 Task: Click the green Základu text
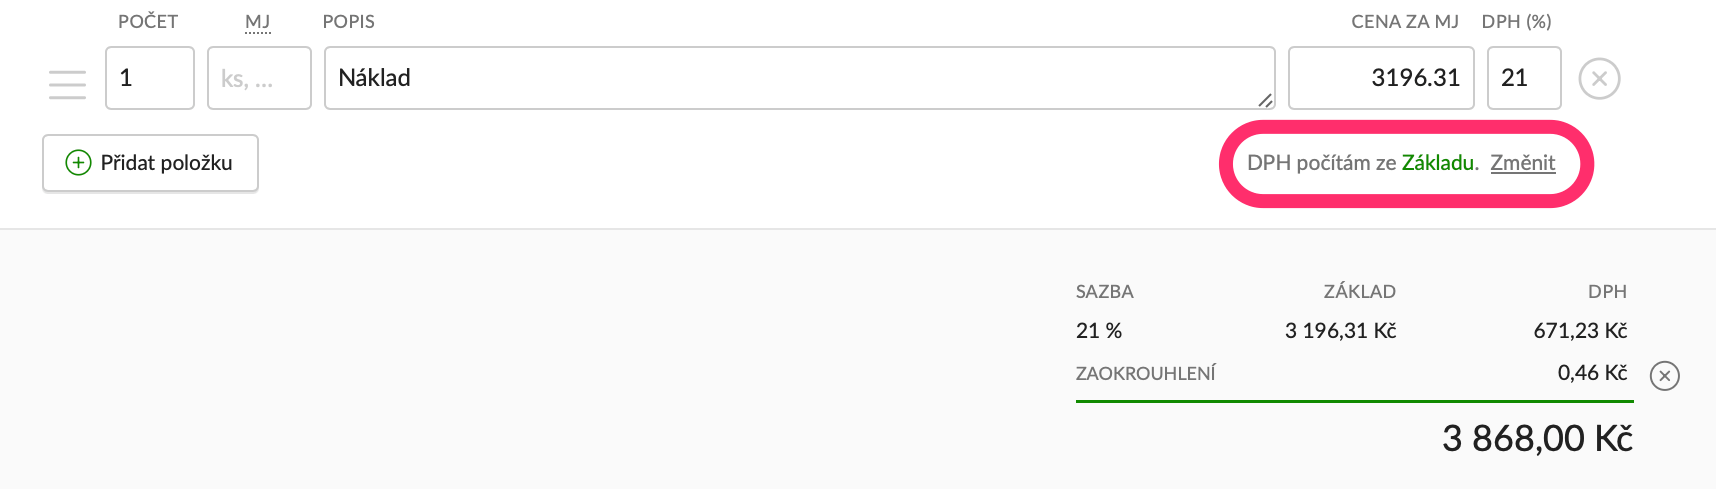1439,163
